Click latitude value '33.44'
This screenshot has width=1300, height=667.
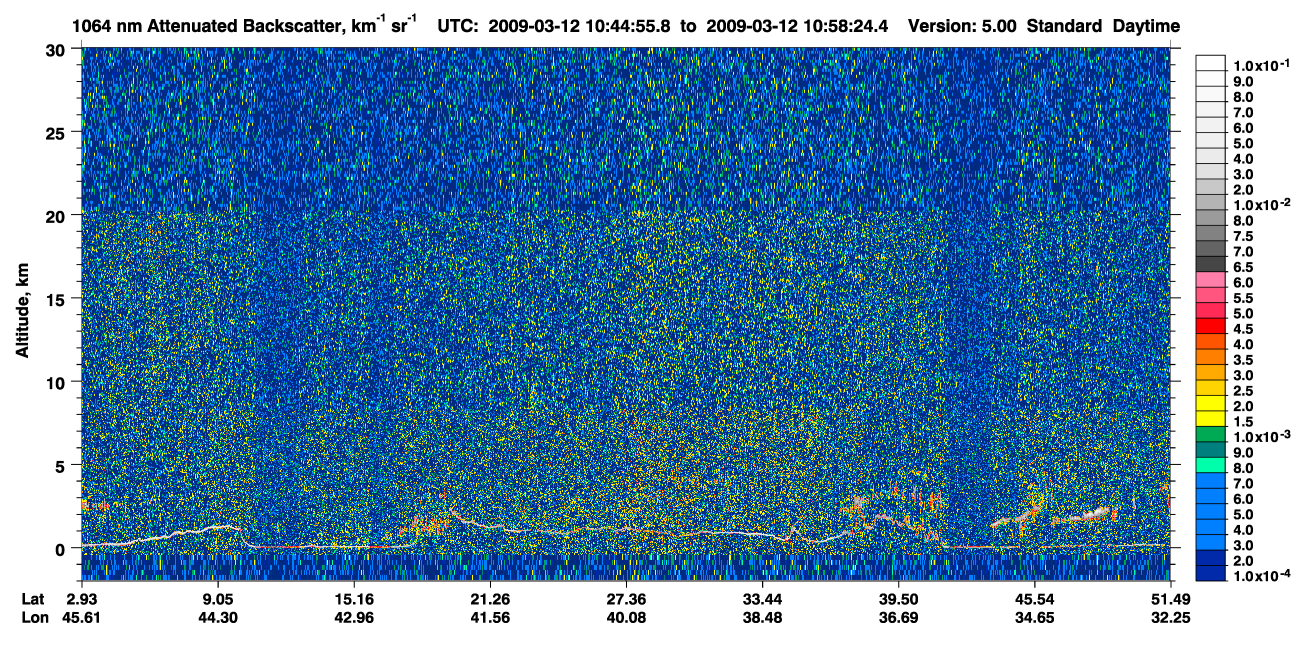(761, 598)
